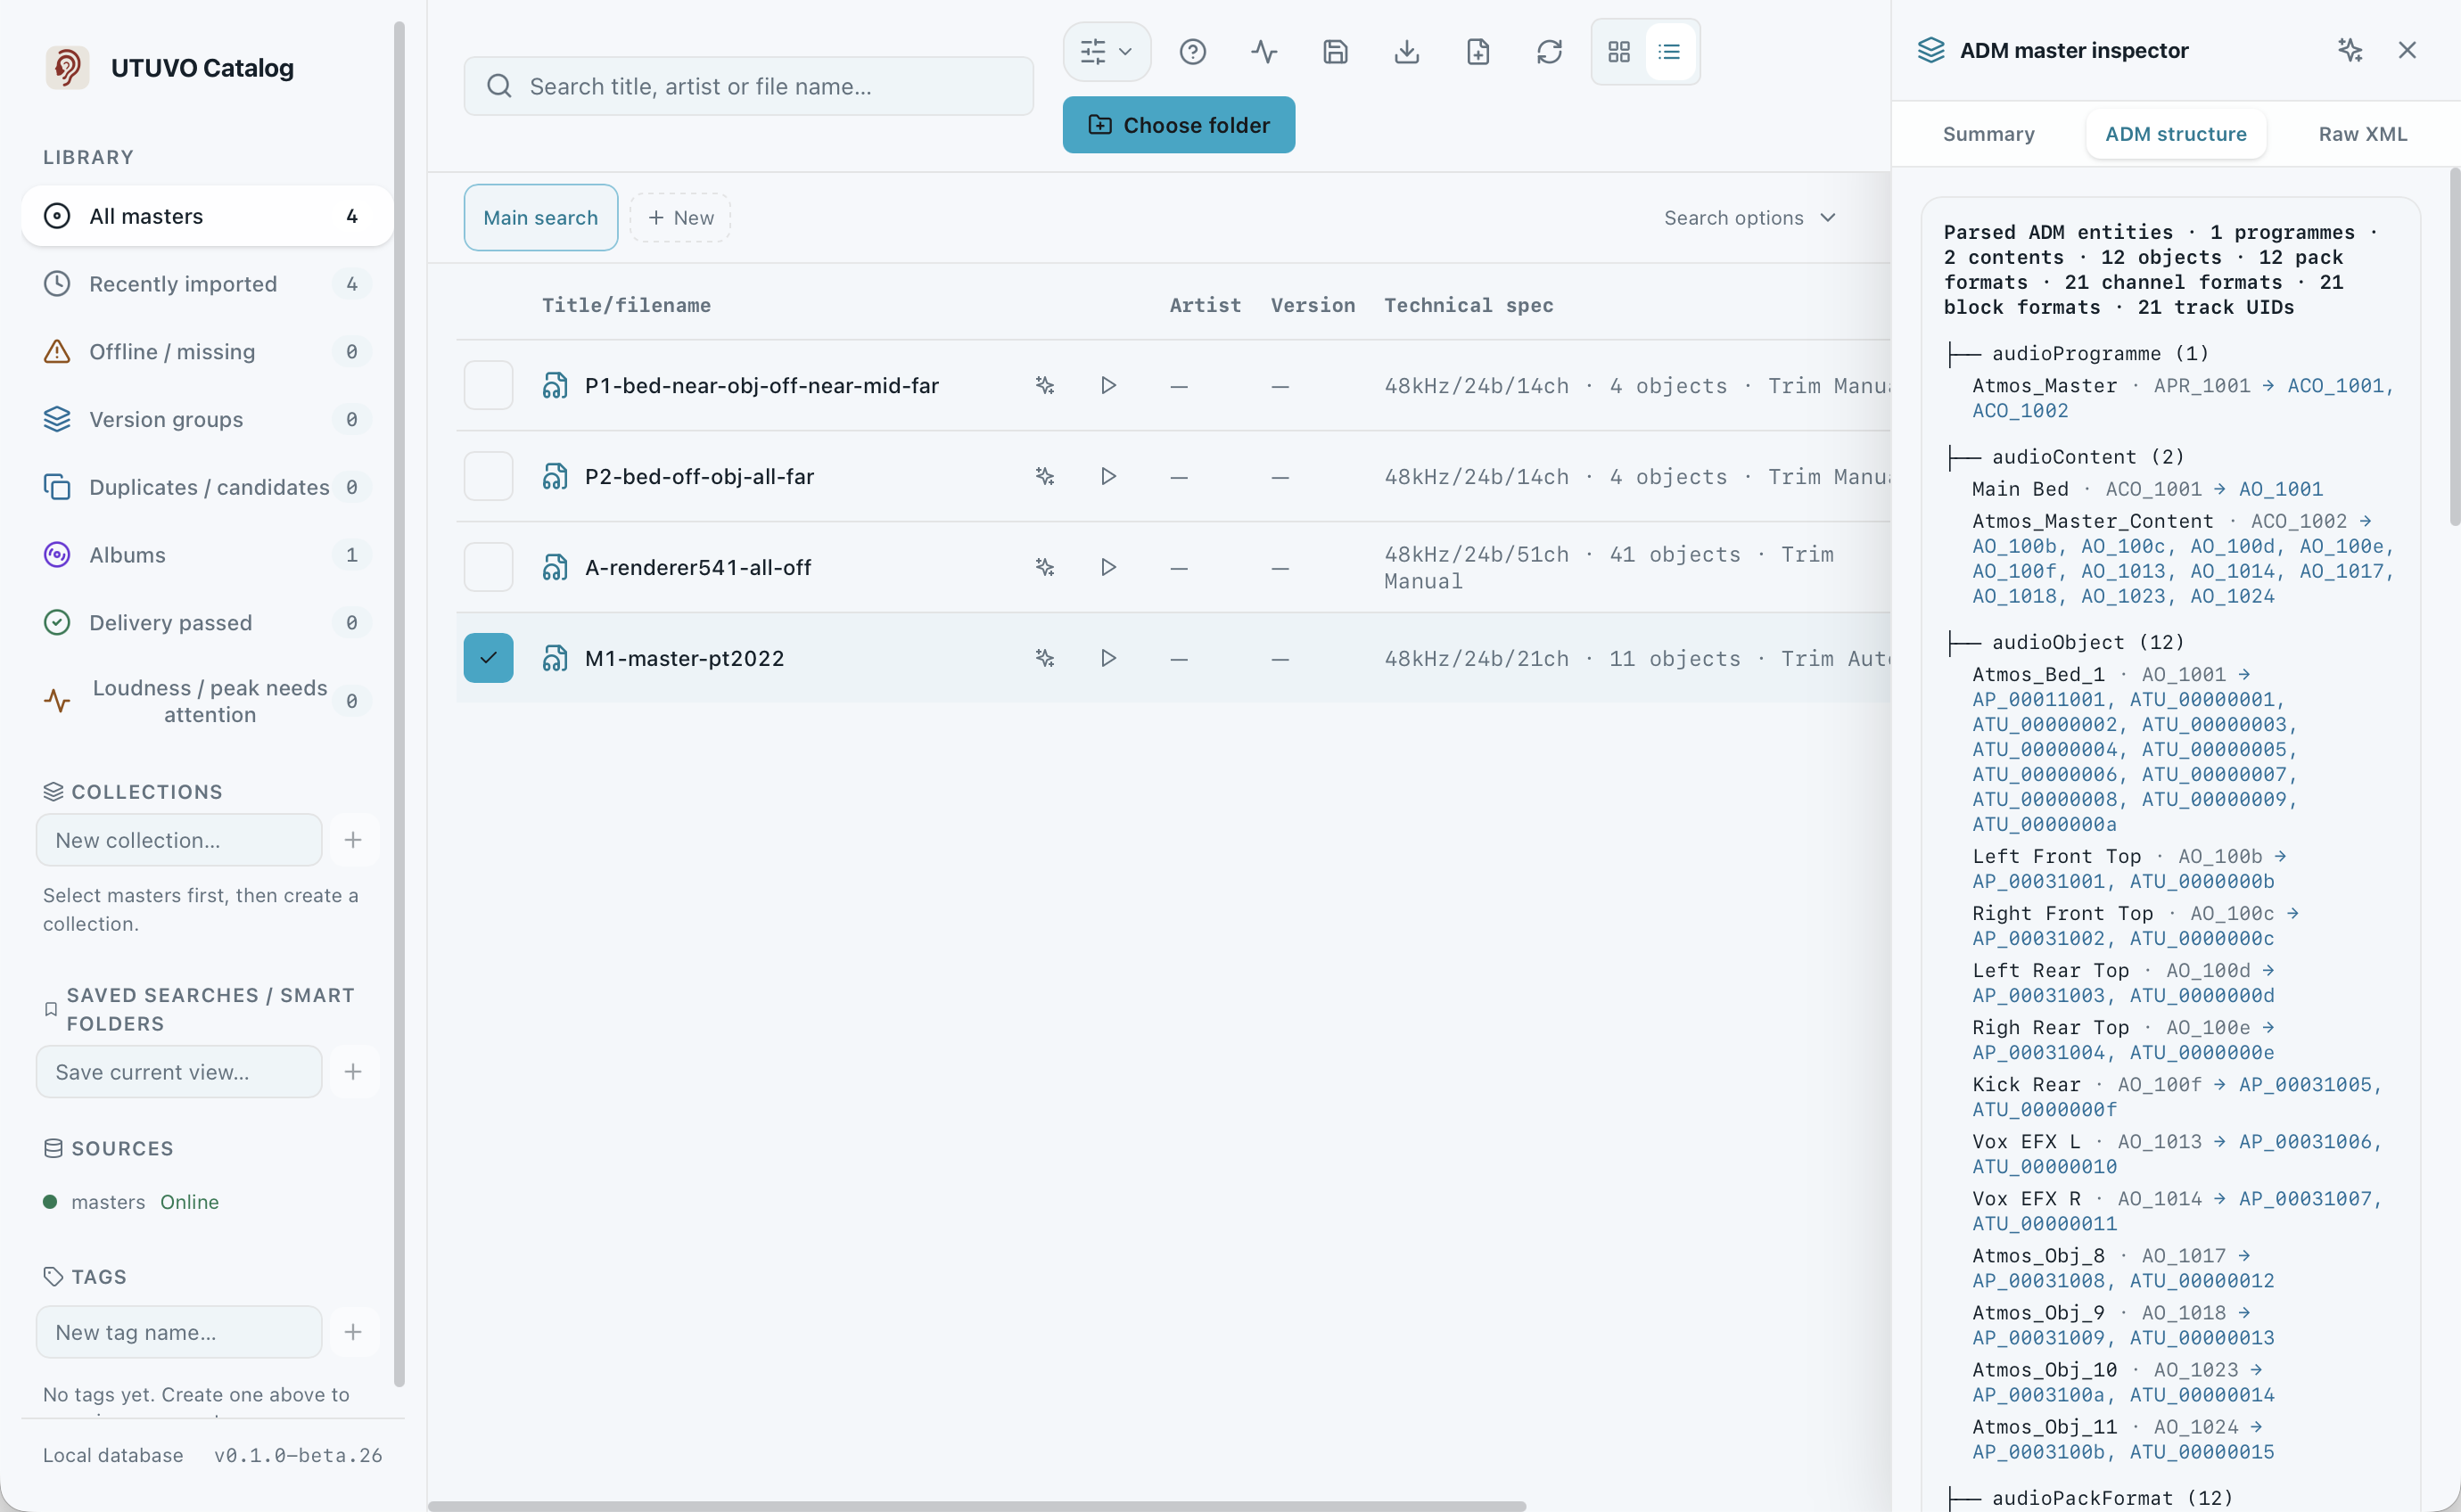Click plus button beside Save current view field
This screenshot has height=1512, width=2461.
click(x=353, y=1072)
